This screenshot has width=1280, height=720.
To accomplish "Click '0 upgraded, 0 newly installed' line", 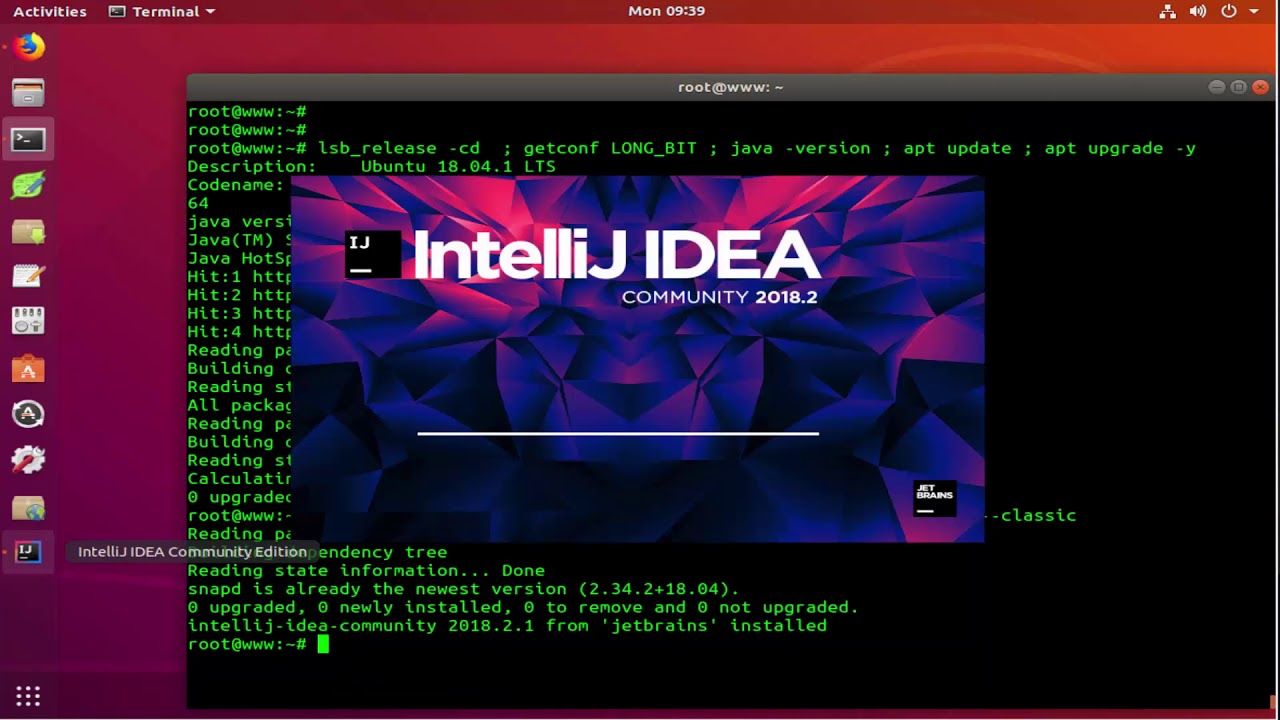I will click(523, 607).
